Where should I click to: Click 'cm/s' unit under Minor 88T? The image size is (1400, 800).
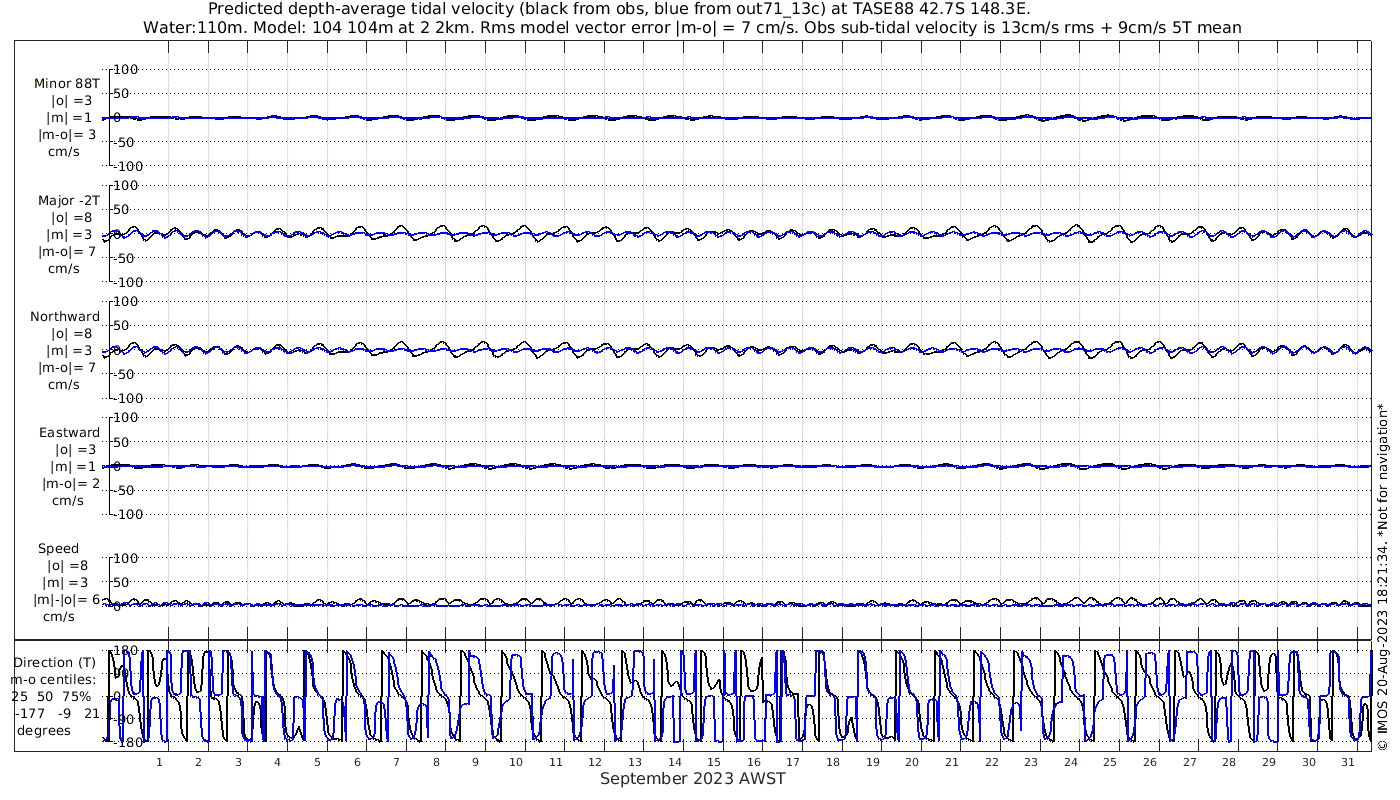[64, 152]
